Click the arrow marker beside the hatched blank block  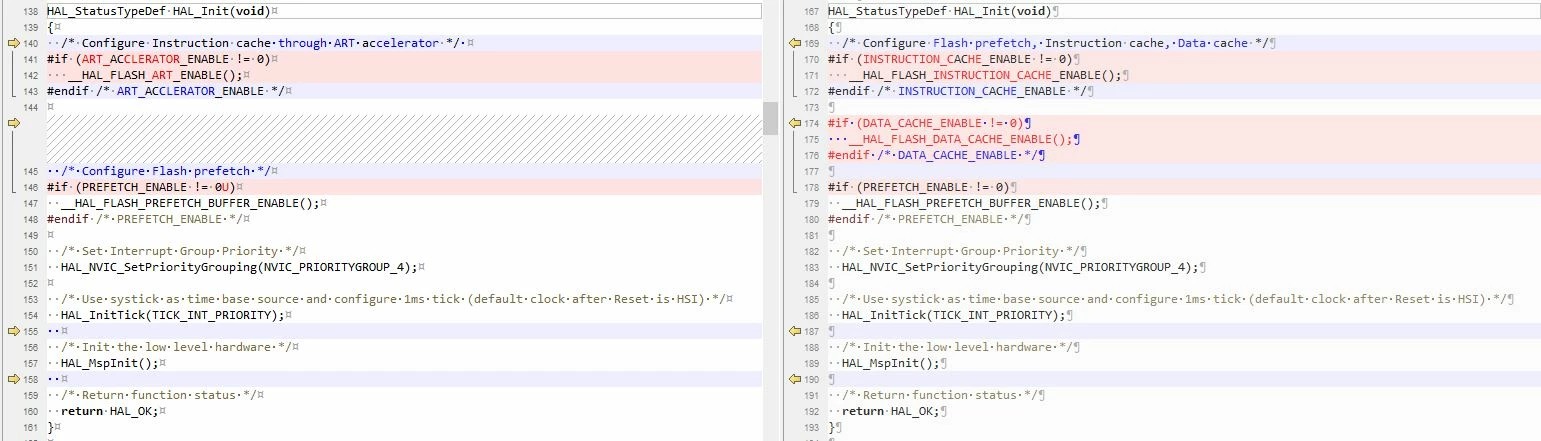point(13,123)
